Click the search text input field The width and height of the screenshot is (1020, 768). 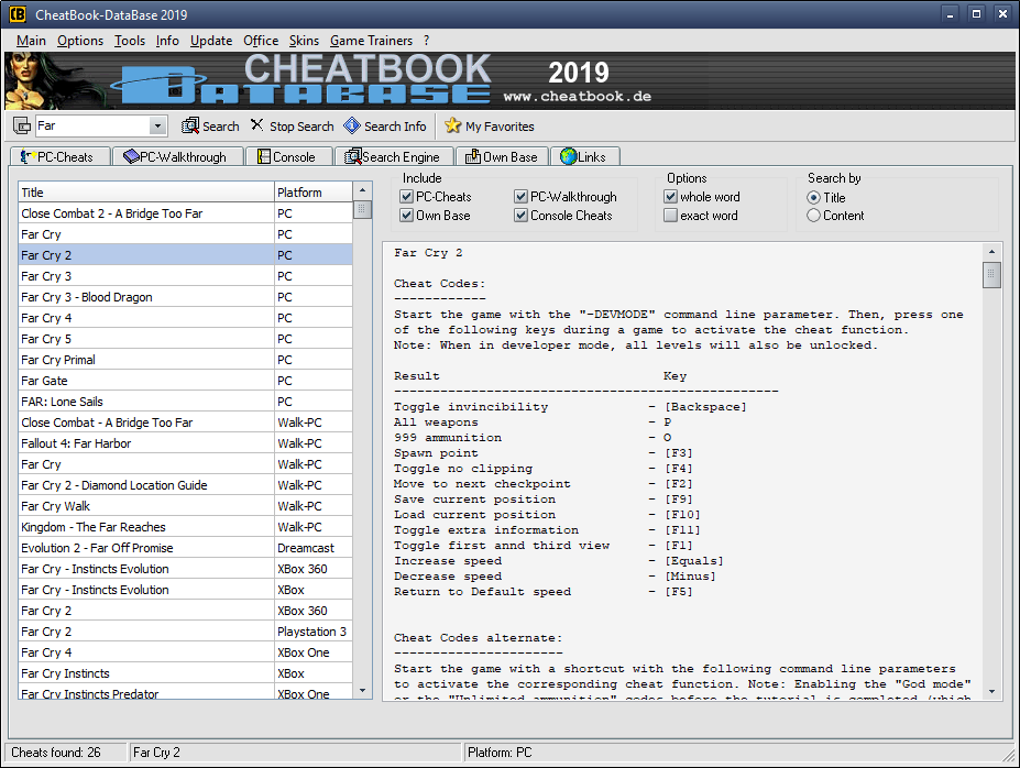[92, 126]
